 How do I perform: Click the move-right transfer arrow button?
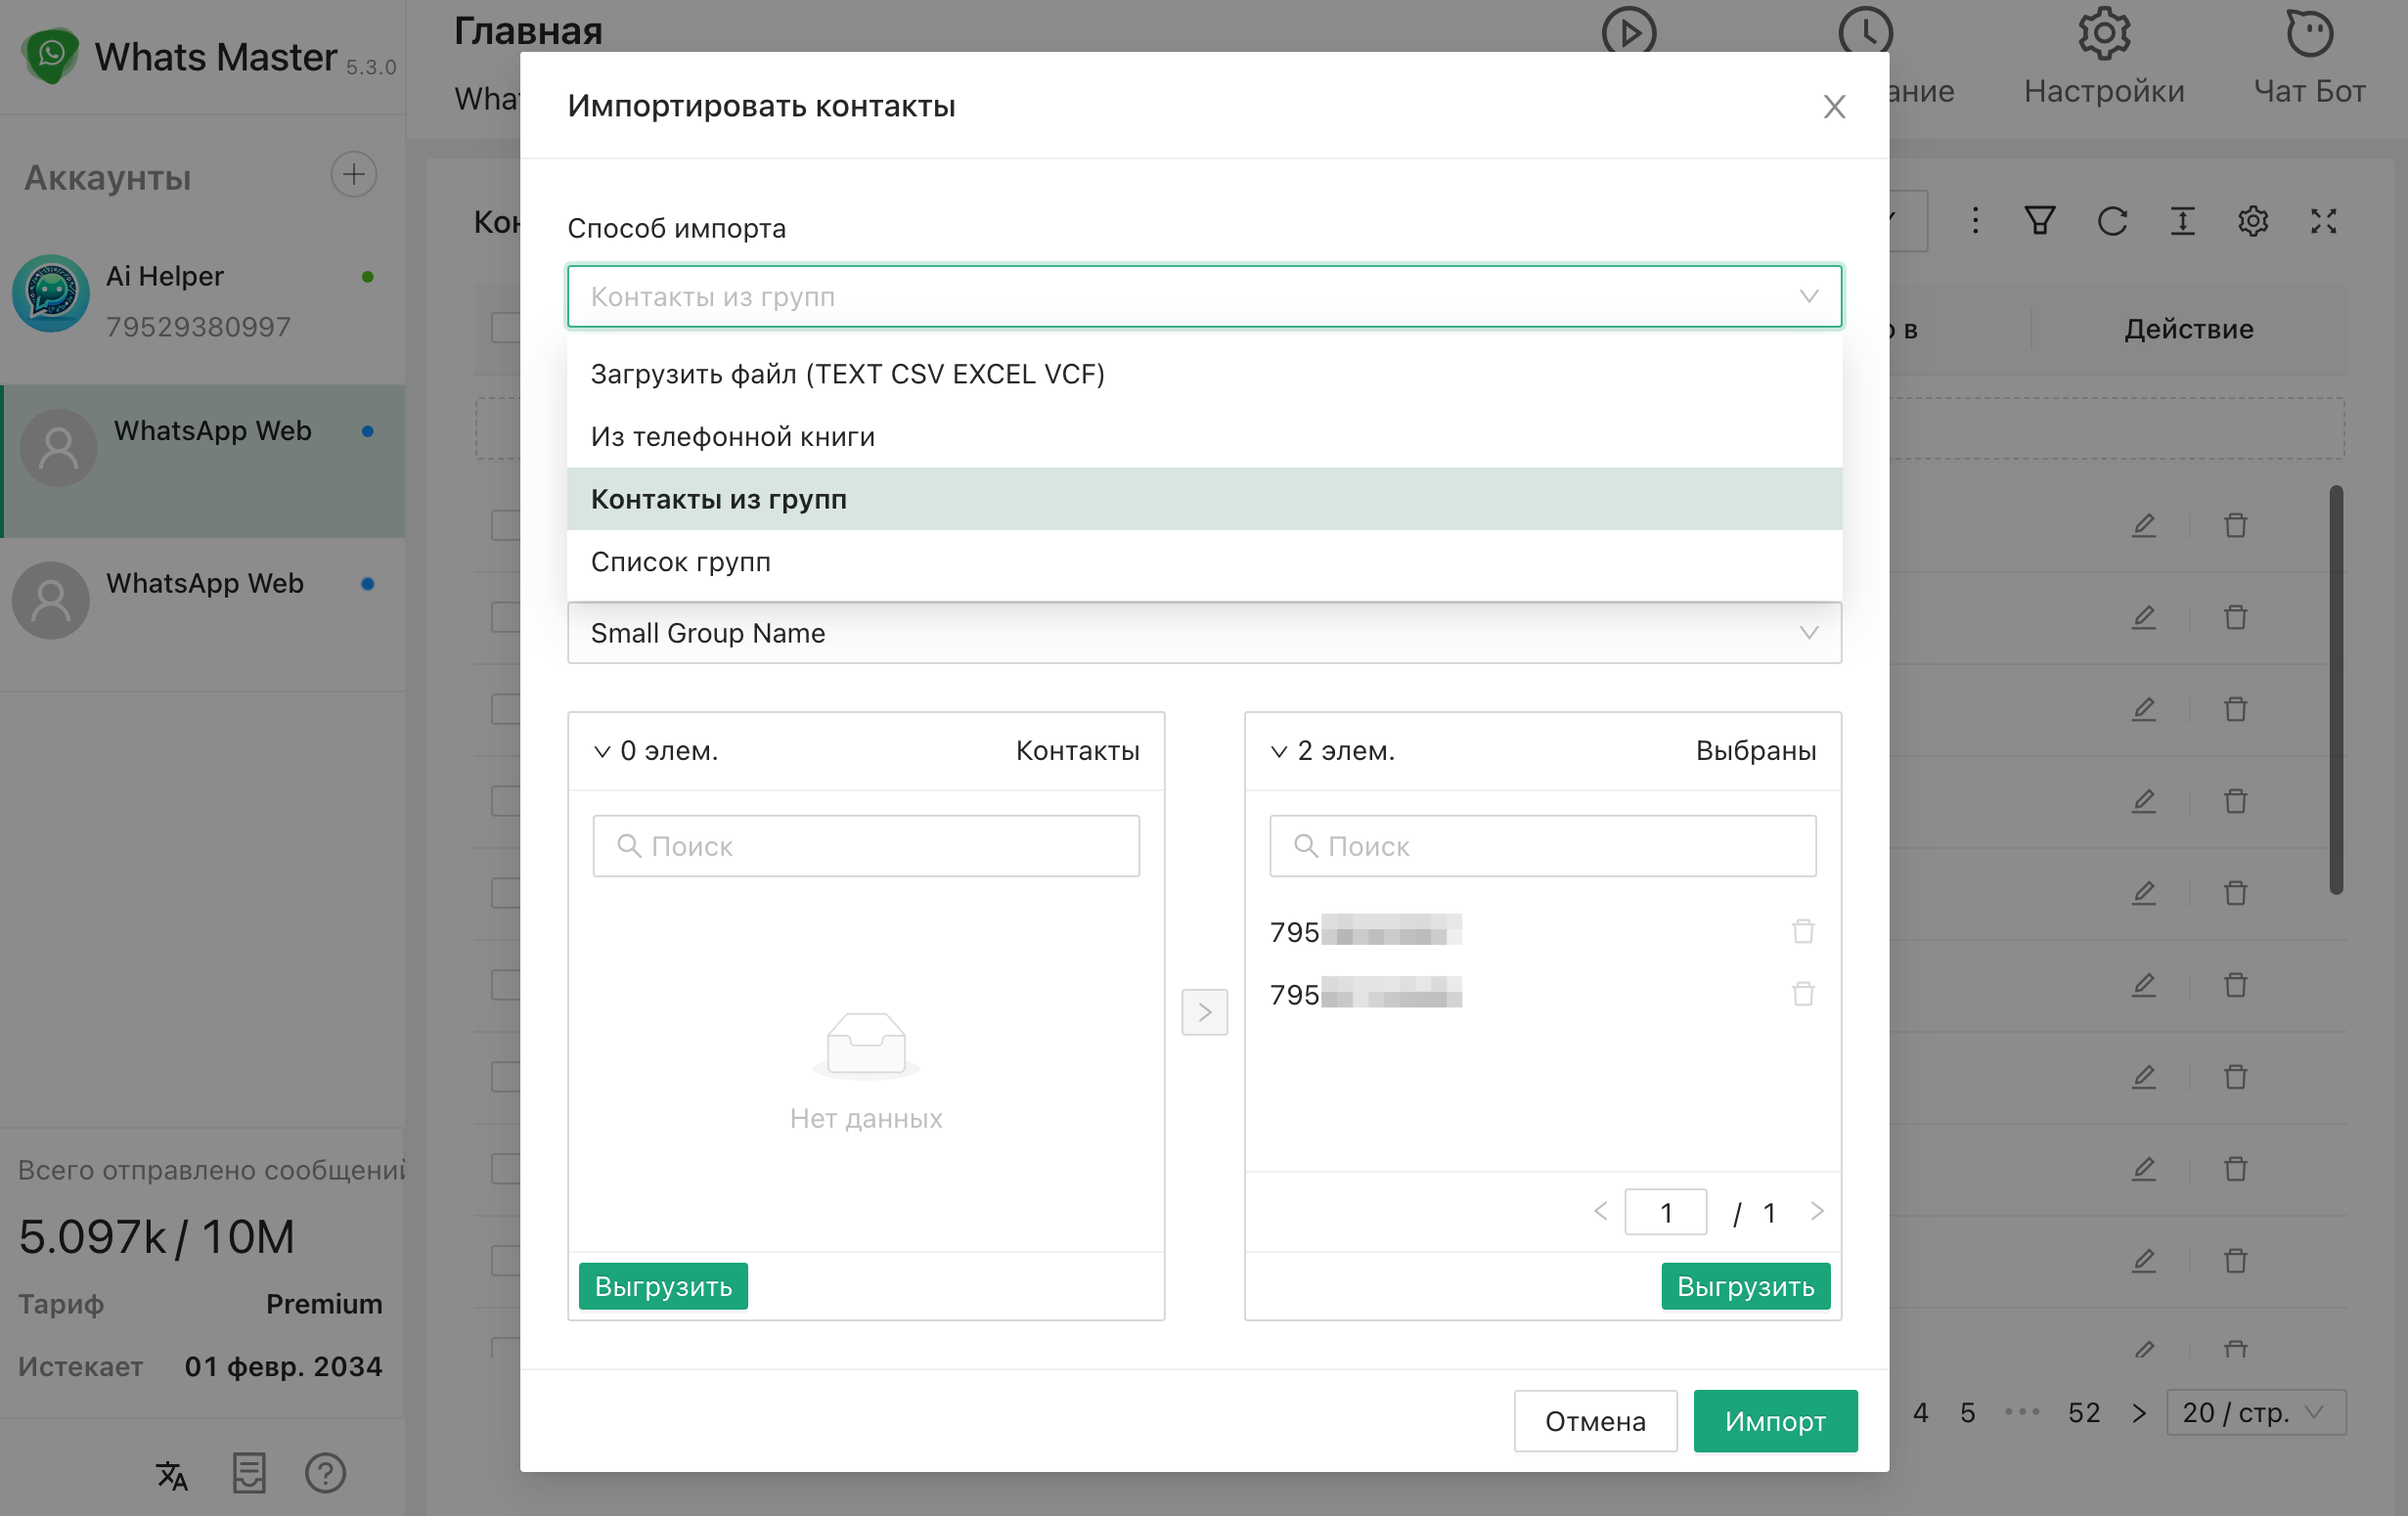[1204, 1012]
